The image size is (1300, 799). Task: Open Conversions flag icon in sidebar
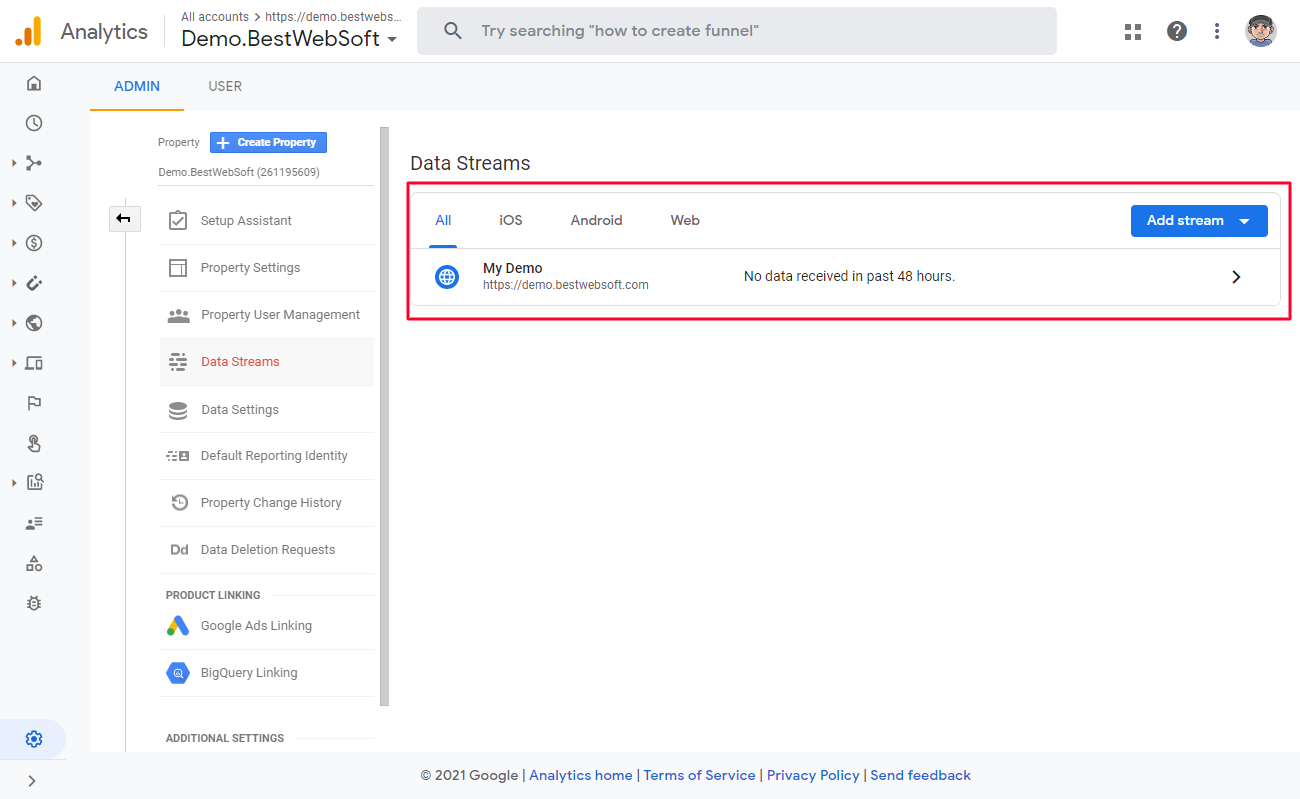pos(34,403)
